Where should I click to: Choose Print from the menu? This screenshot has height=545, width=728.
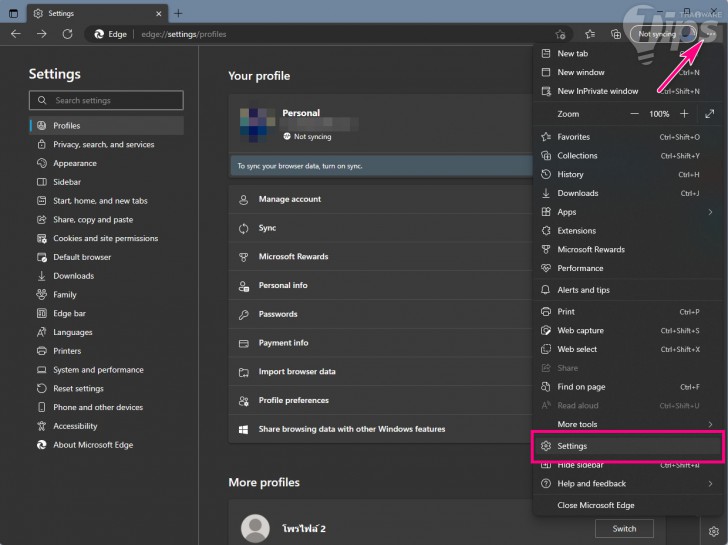point(628,311)
